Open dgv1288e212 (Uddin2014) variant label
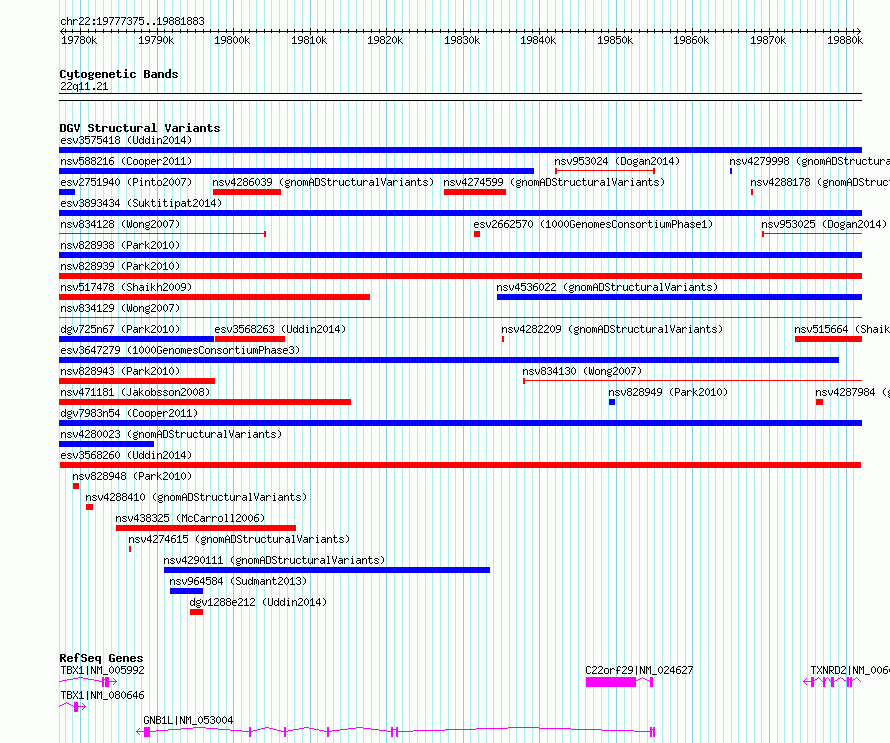Screen dimensions: 890x743 258,602
